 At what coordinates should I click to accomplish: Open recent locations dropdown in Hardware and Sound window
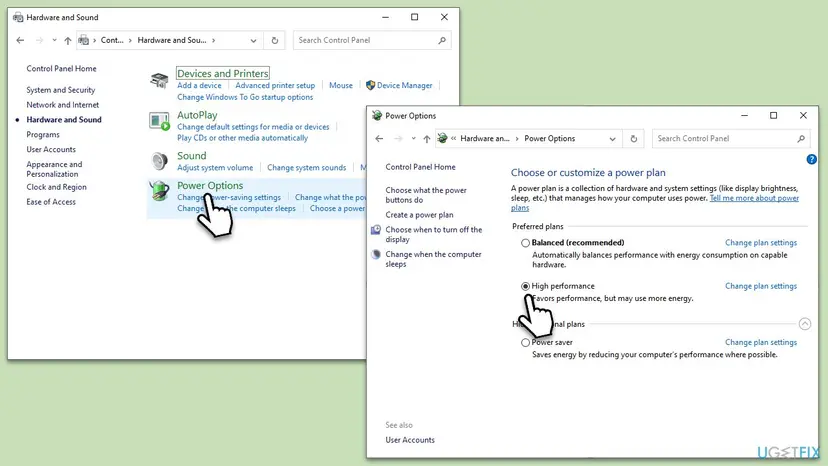coord(54,40)
